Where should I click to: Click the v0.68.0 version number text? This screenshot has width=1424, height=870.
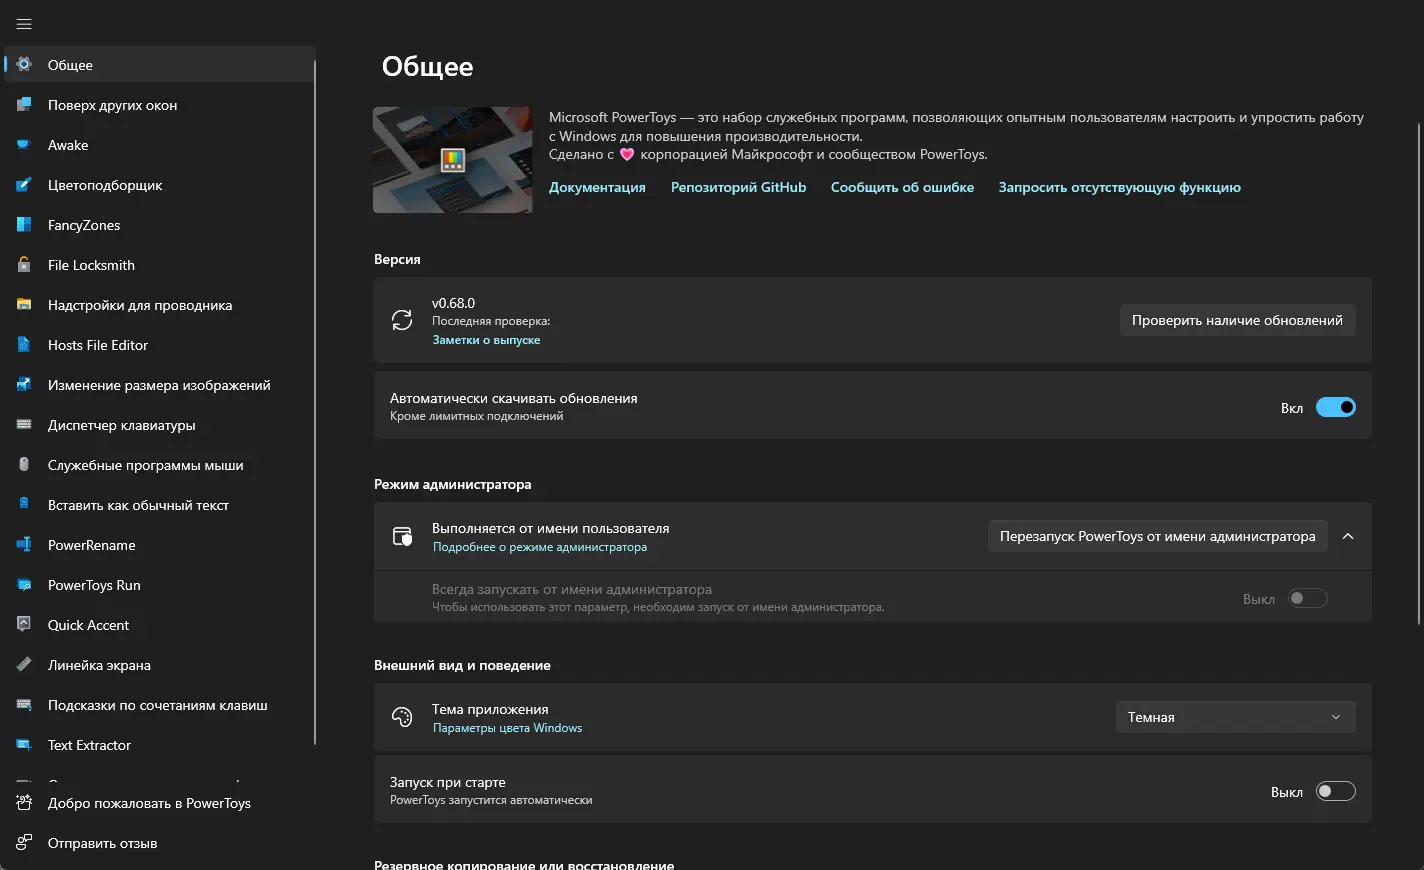tap(453, 303)
